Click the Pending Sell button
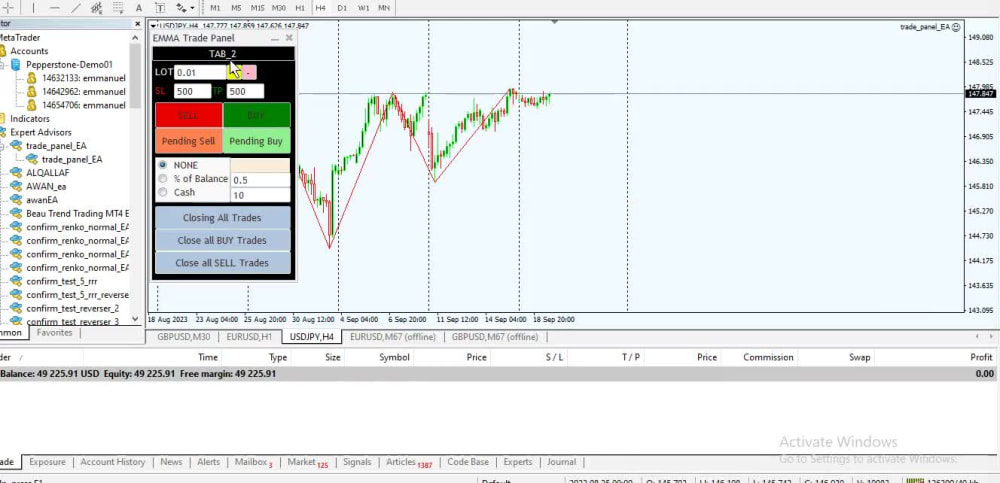 189,141
